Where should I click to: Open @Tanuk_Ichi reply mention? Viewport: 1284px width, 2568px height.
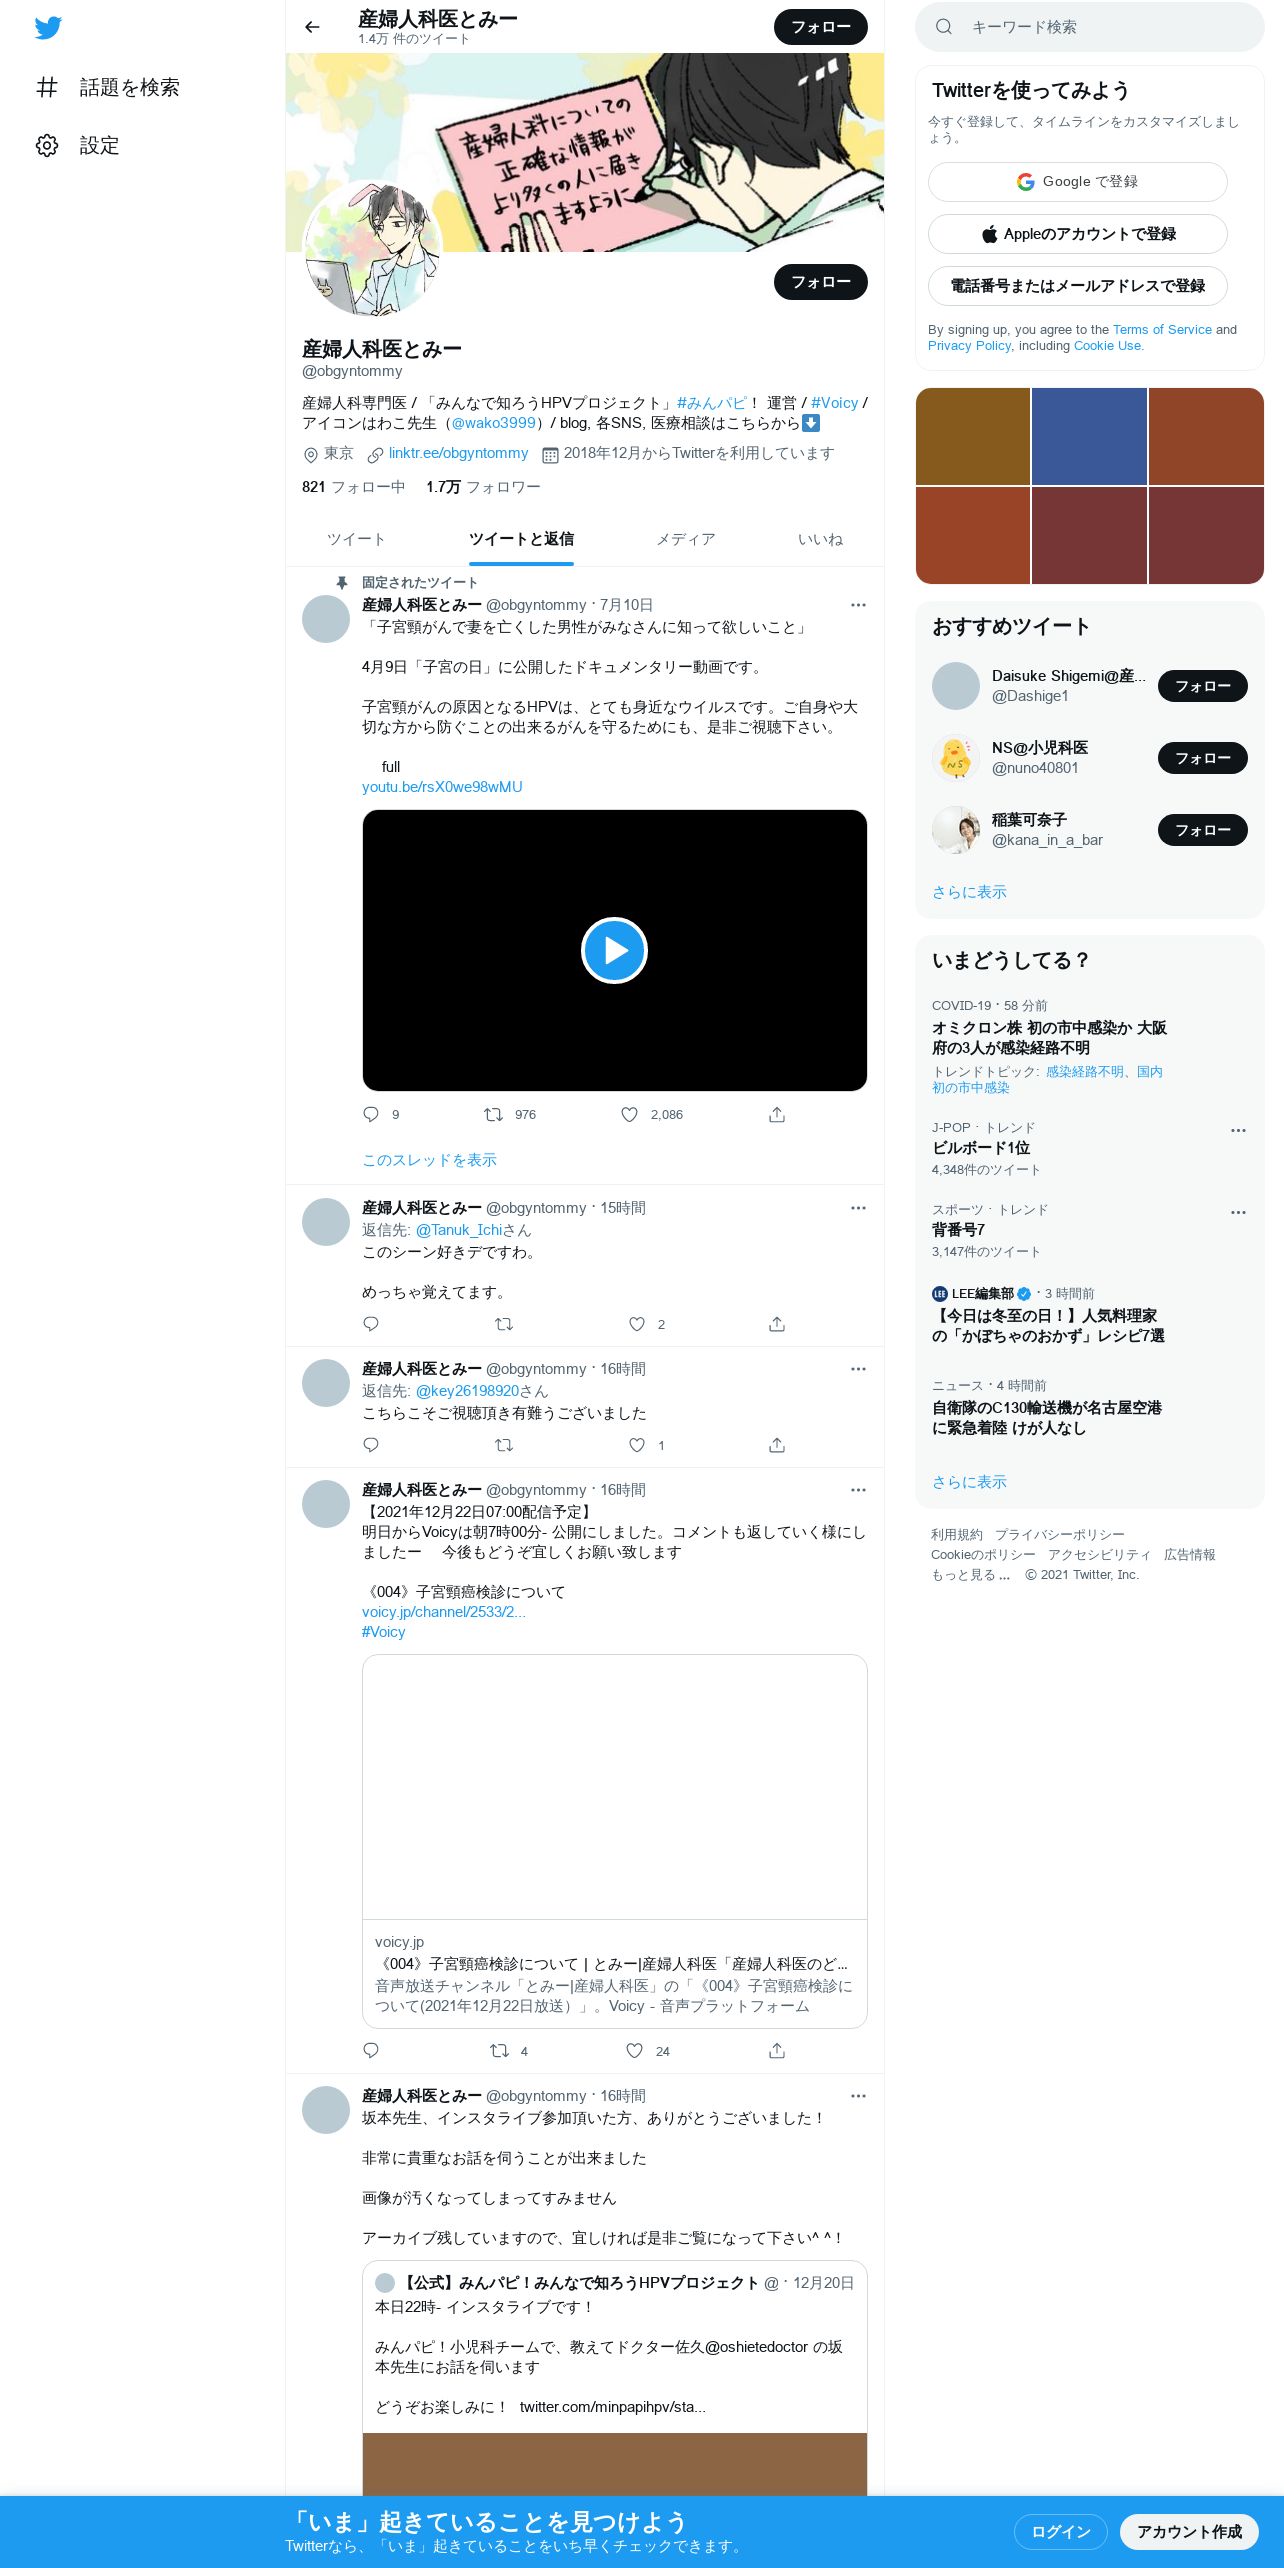[459, 1230]
